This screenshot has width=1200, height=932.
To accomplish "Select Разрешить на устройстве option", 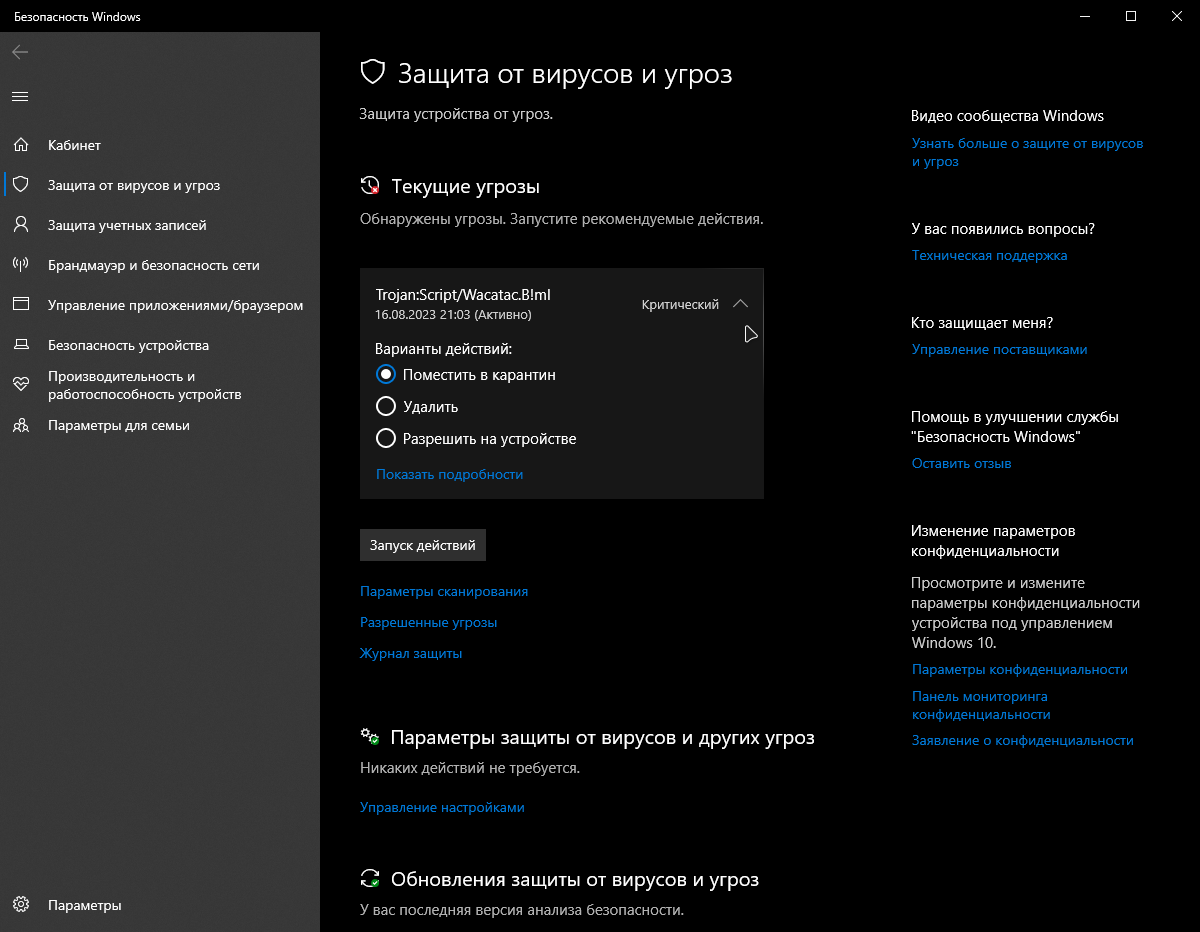I will (476, 439).
